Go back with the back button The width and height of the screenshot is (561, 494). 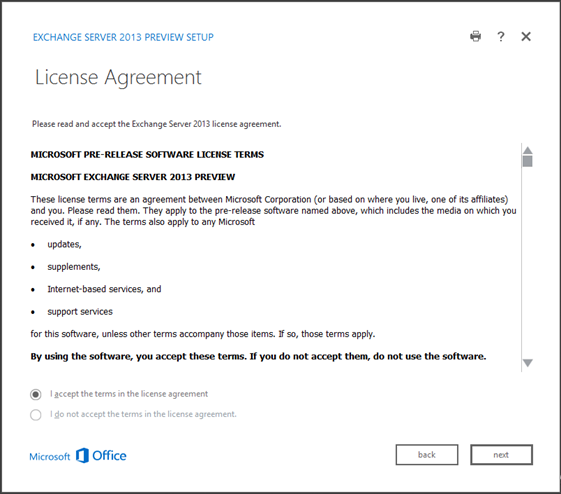pos(427,455)
